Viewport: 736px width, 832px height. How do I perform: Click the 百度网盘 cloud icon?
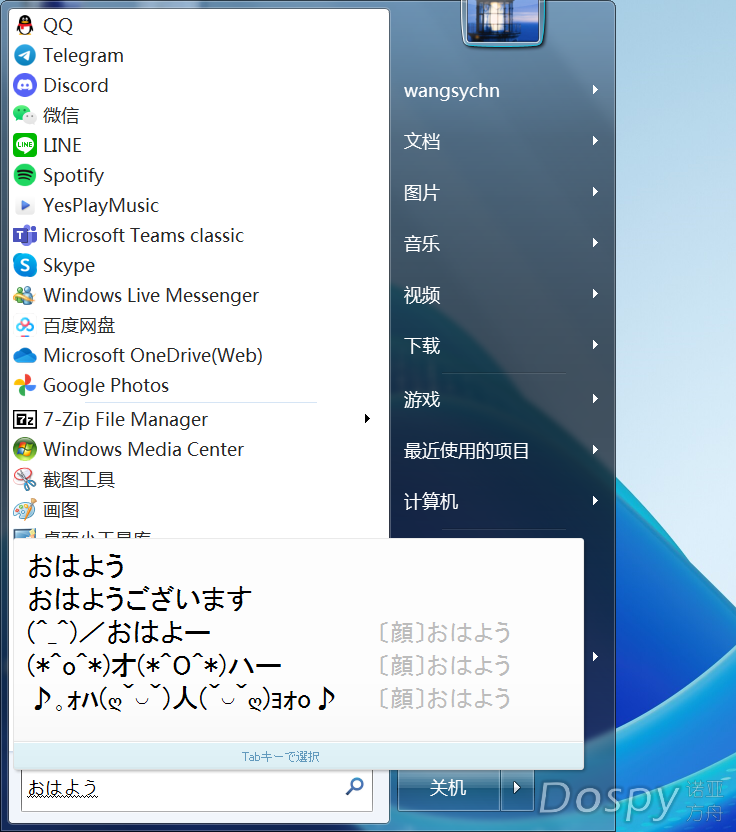25,325
